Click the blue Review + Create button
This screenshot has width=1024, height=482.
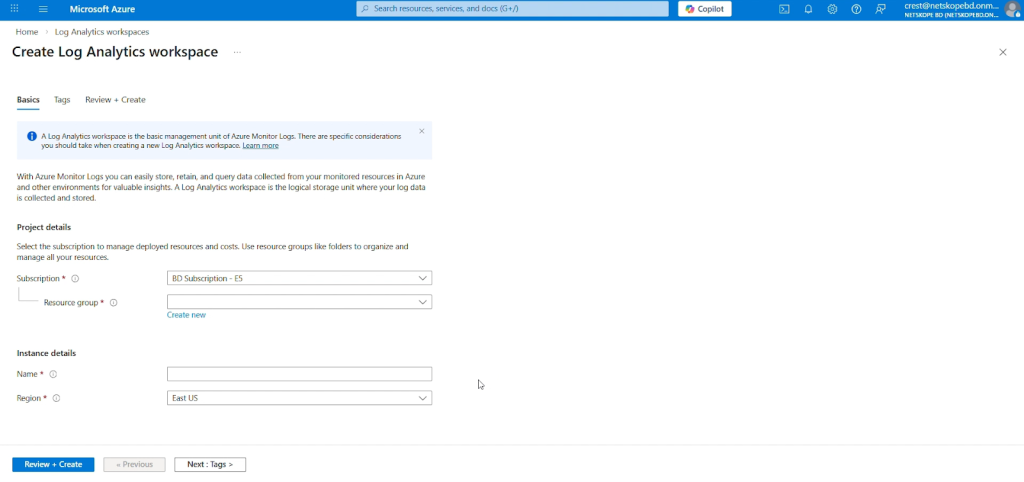point(53,464)
